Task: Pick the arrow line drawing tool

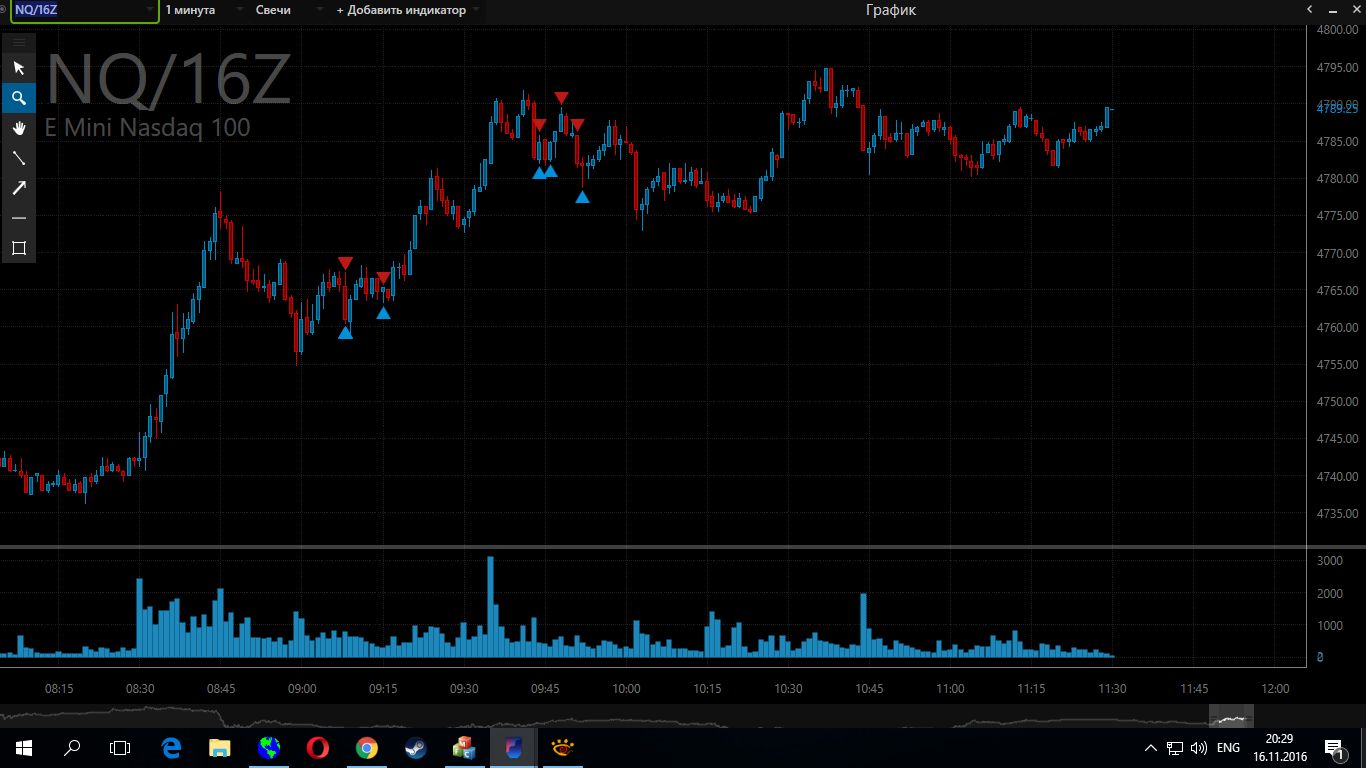Action: click(x=18, y=188)
